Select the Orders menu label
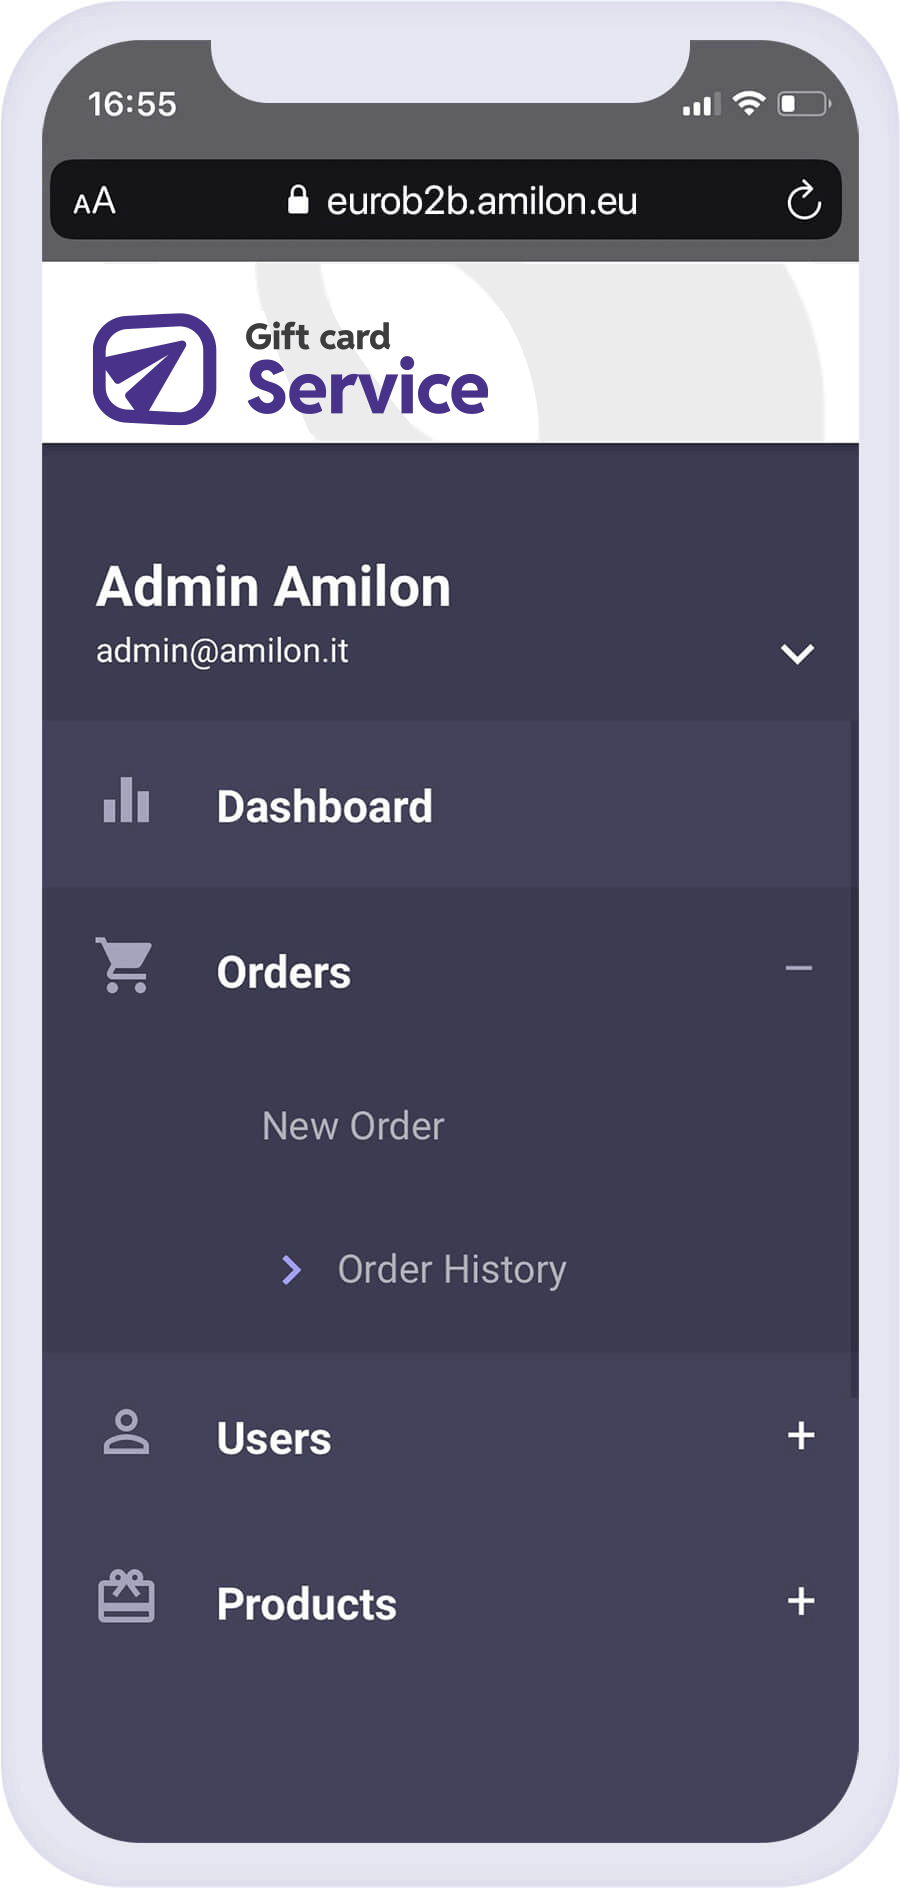900x1888 pixels. pyautogui.click(x=284, y=973)
